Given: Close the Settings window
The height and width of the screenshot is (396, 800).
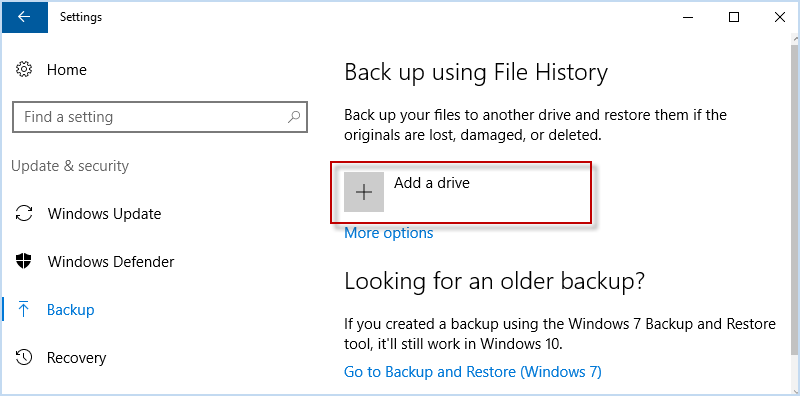Looking at the screenshot, I should tap(779, 17).
